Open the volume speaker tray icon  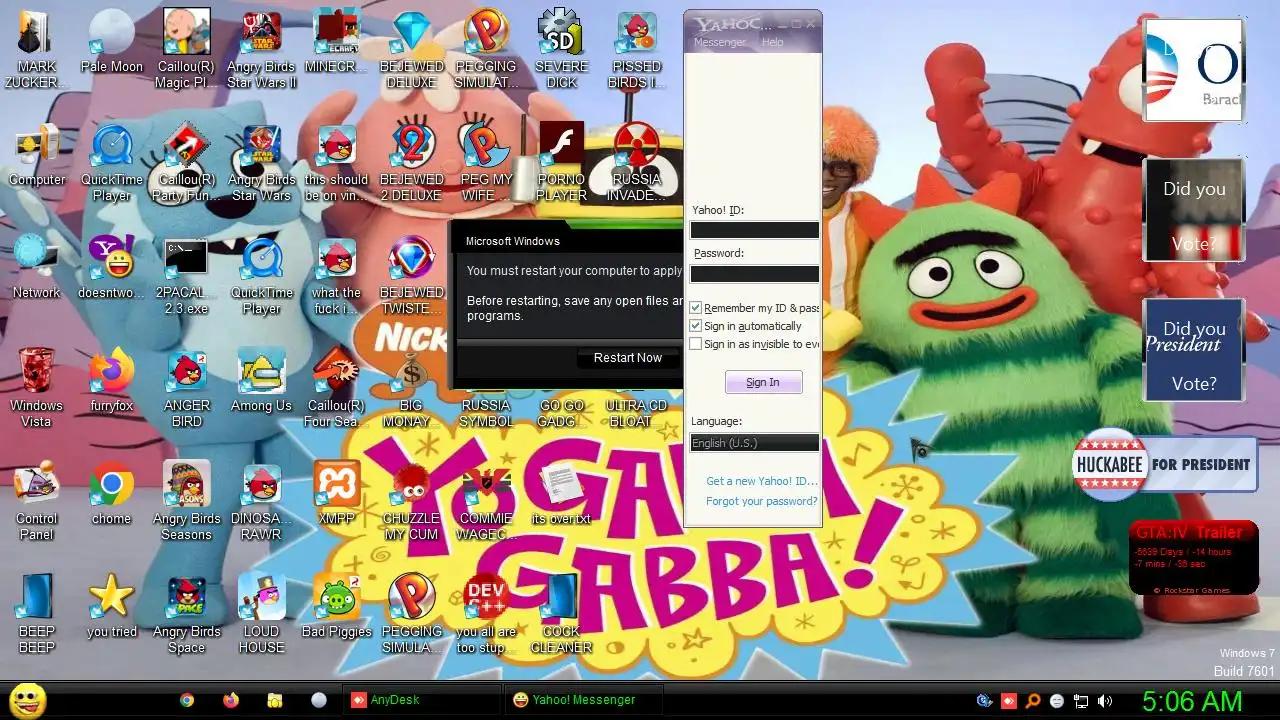(1105, 702)
